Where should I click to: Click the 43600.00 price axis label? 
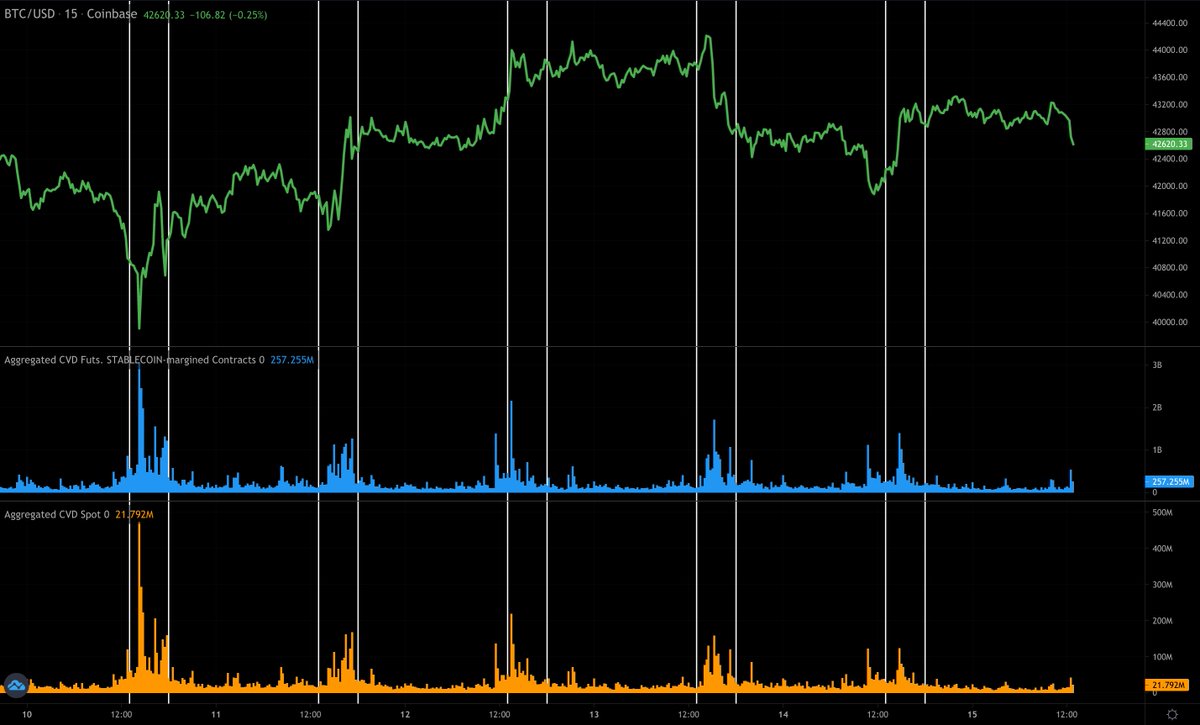[x=1169, y=77]
